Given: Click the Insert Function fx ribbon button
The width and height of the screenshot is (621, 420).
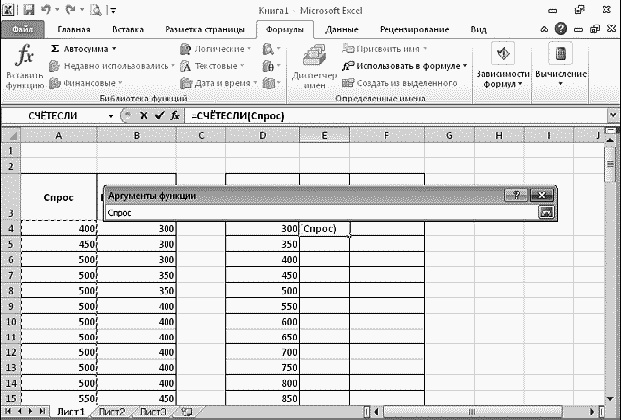Looking at the screenshot, I should point(23,66).
